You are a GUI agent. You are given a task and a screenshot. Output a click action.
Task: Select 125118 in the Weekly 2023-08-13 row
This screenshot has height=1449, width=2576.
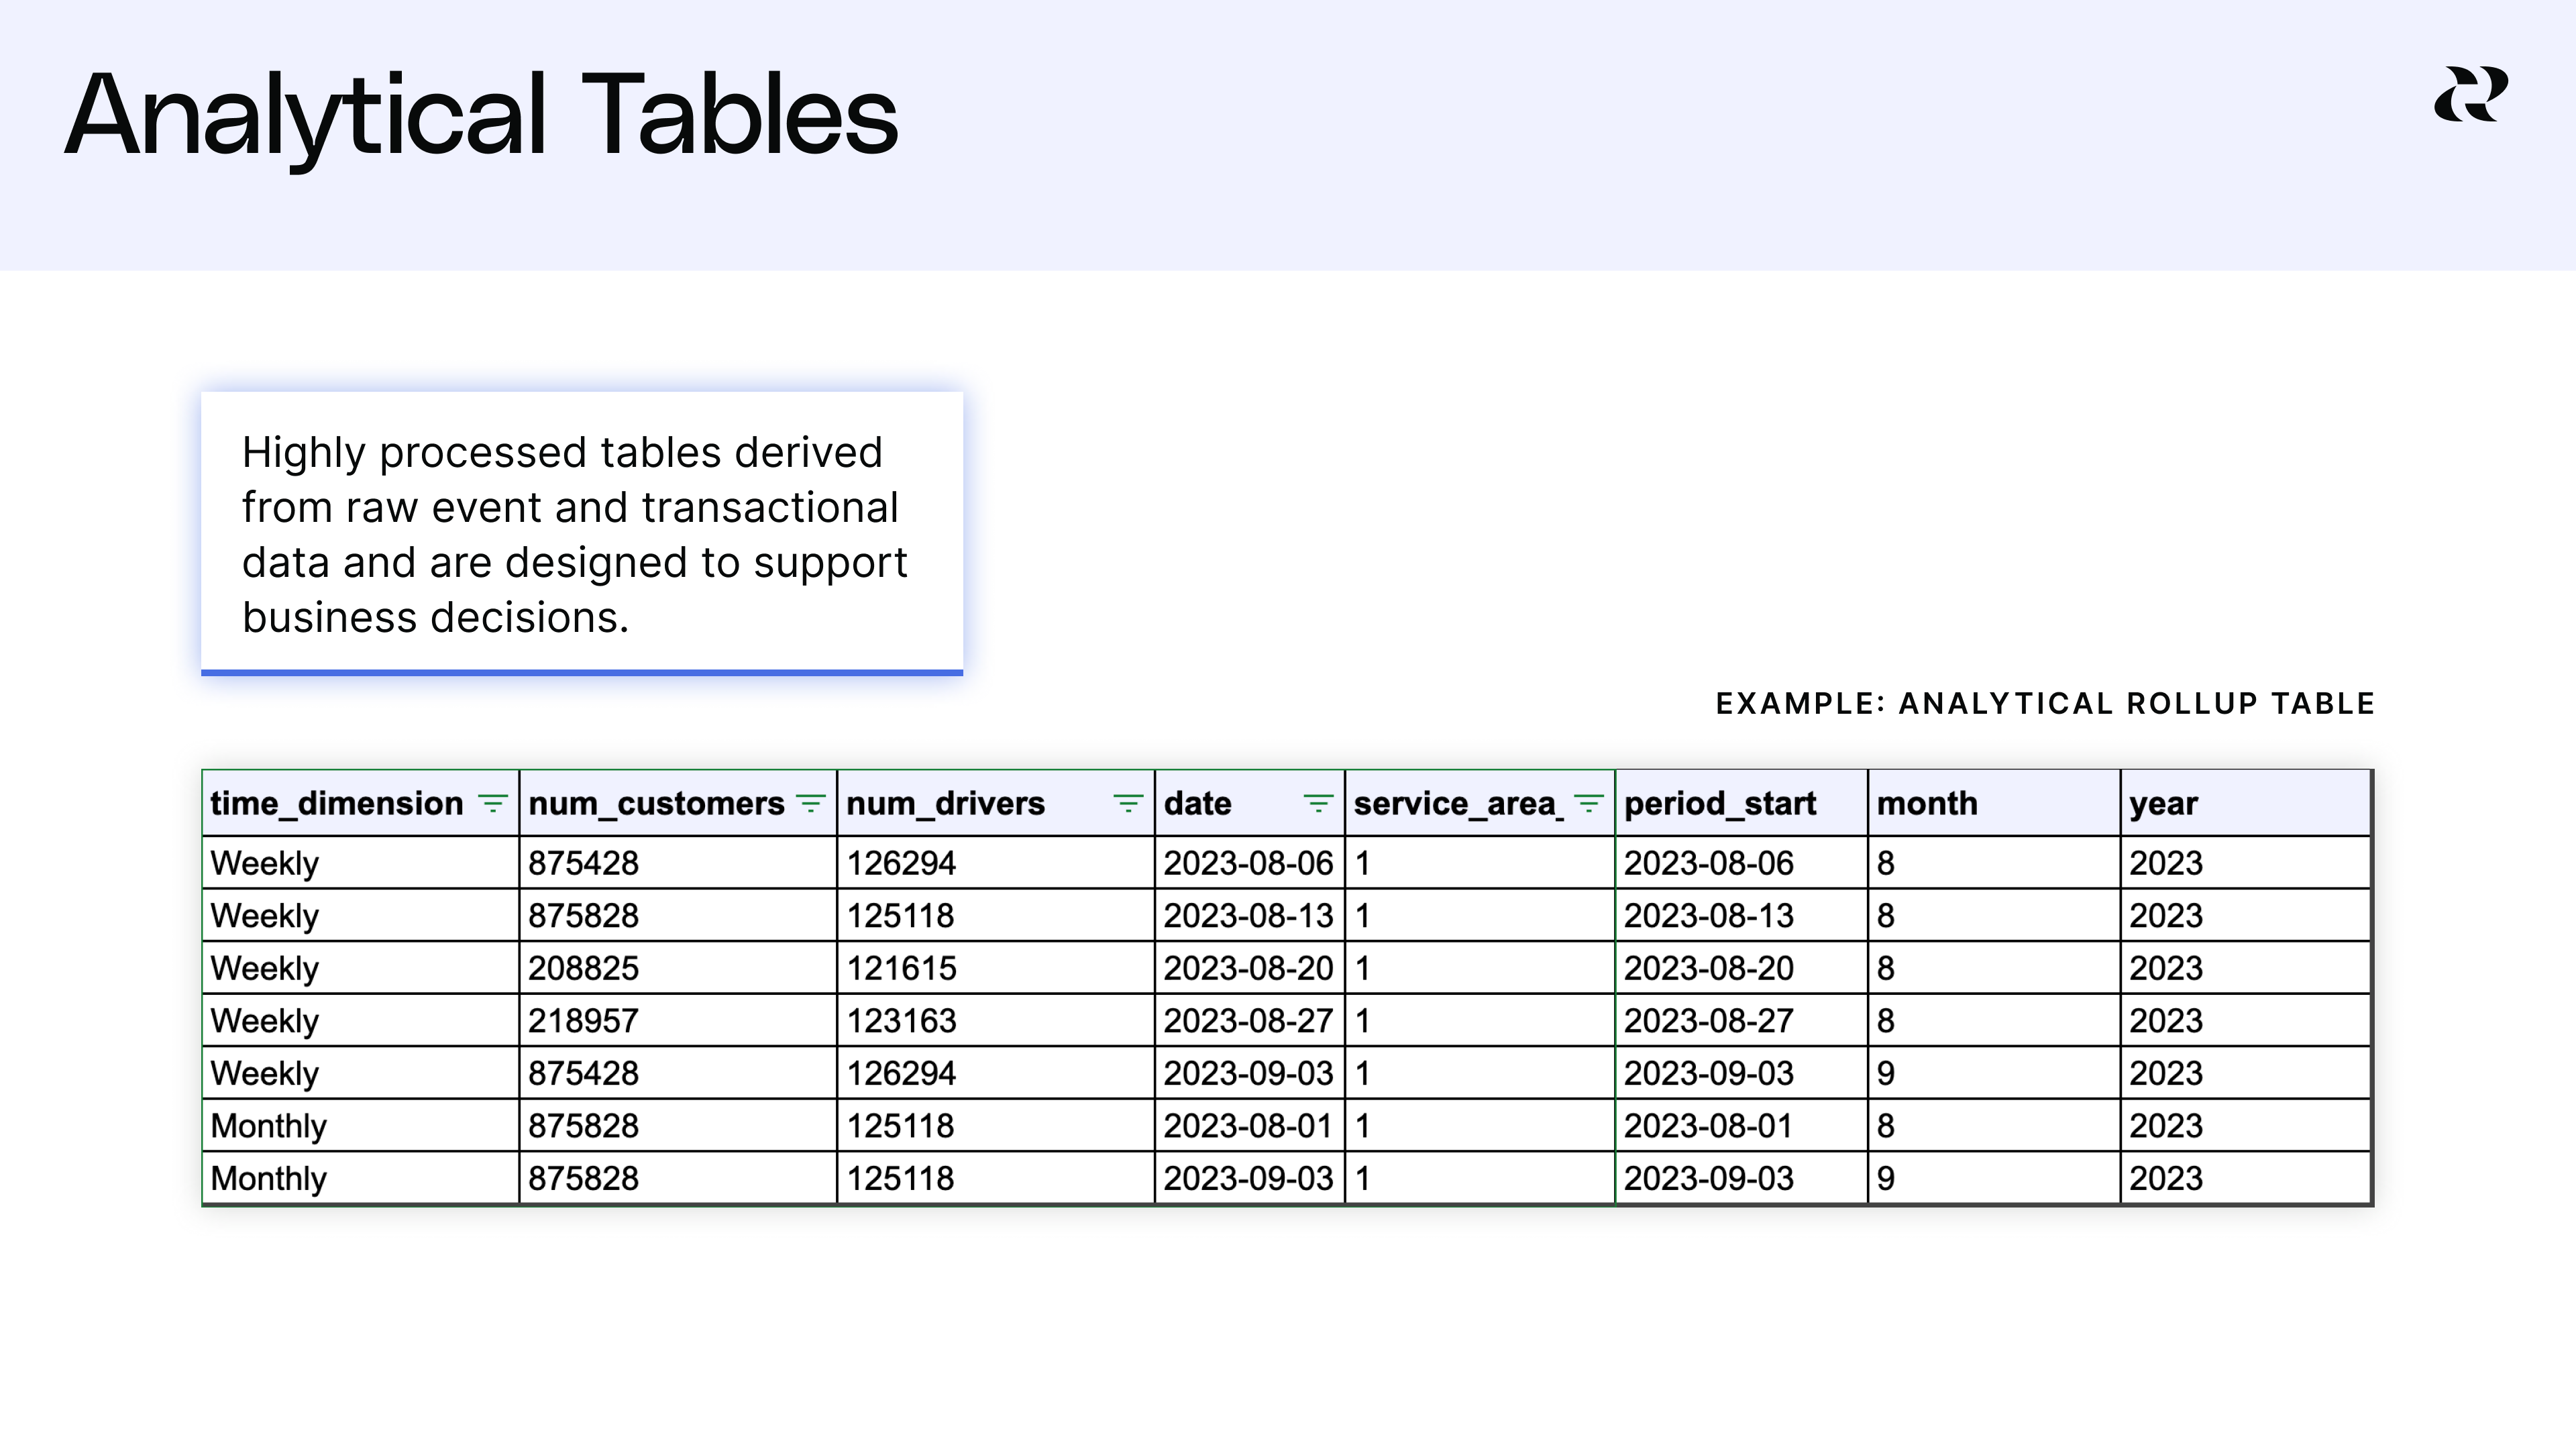[x=996, y=915]
